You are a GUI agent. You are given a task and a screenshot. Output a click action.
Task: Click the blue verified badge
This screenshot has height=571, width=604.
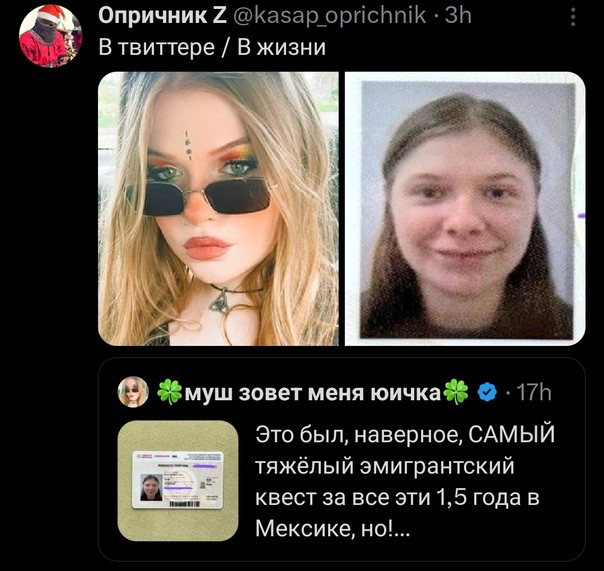(x=487, y=392)
